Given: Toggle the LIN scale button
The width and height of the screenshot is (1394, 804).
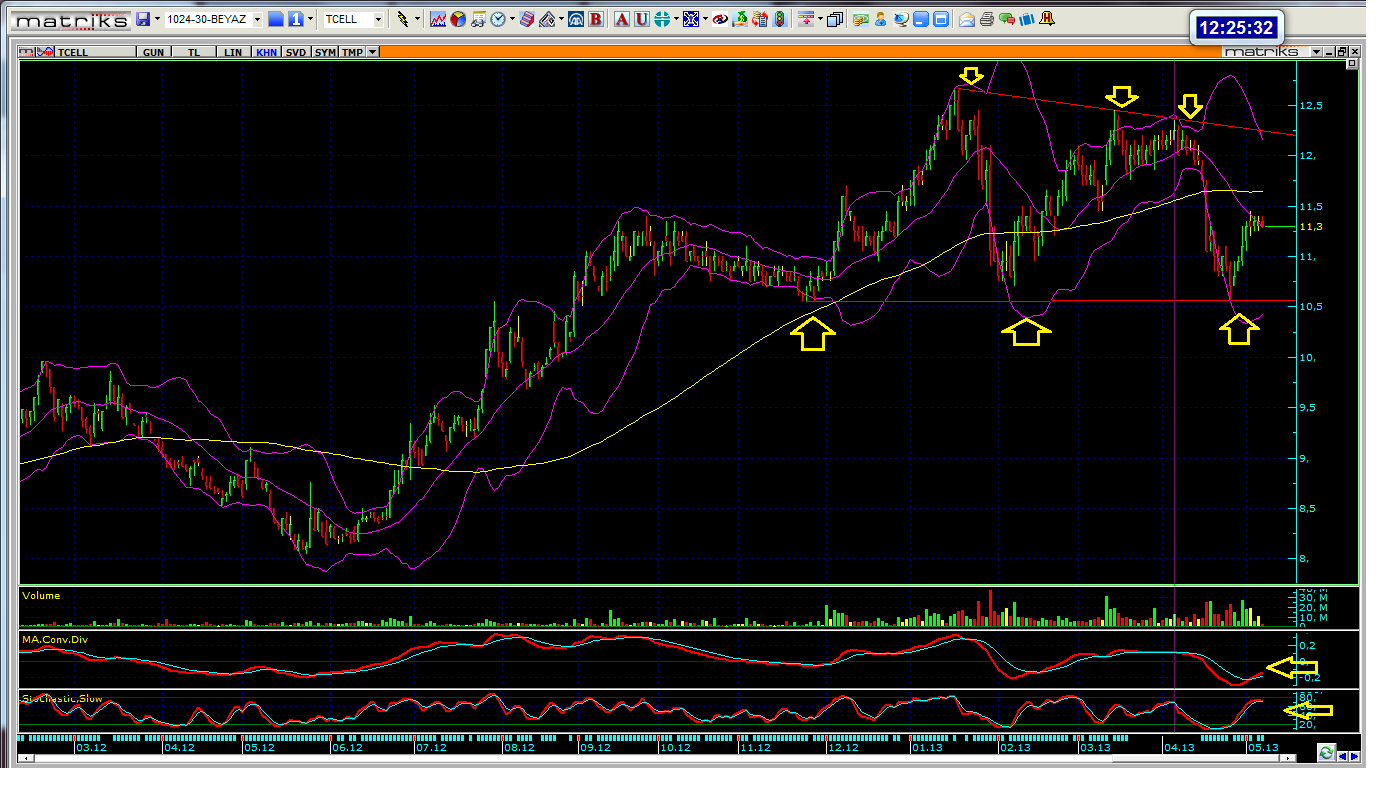Looking at the screenshot, I should [233, 52].
